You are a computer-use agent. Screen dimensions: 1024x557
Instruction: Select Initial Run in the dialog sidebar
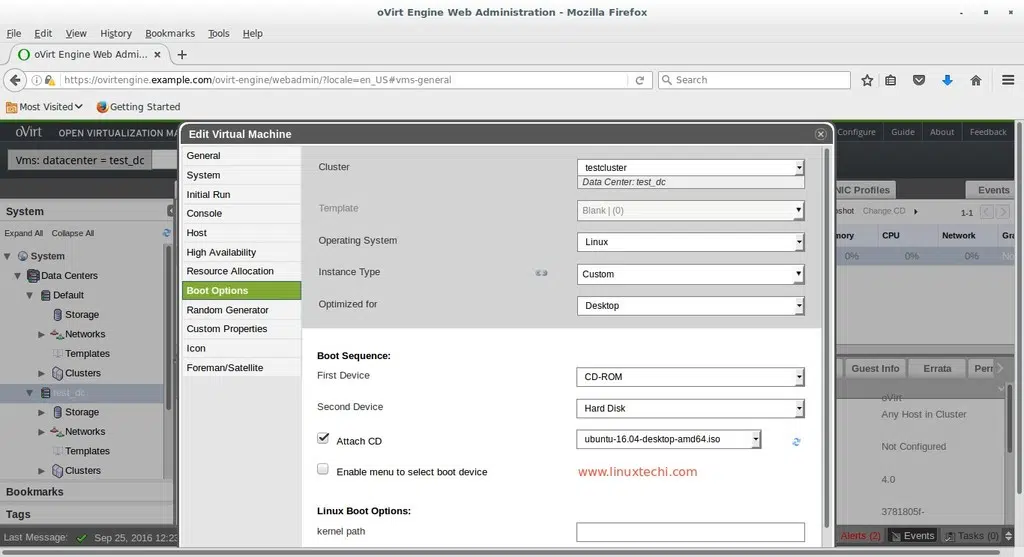242,195
